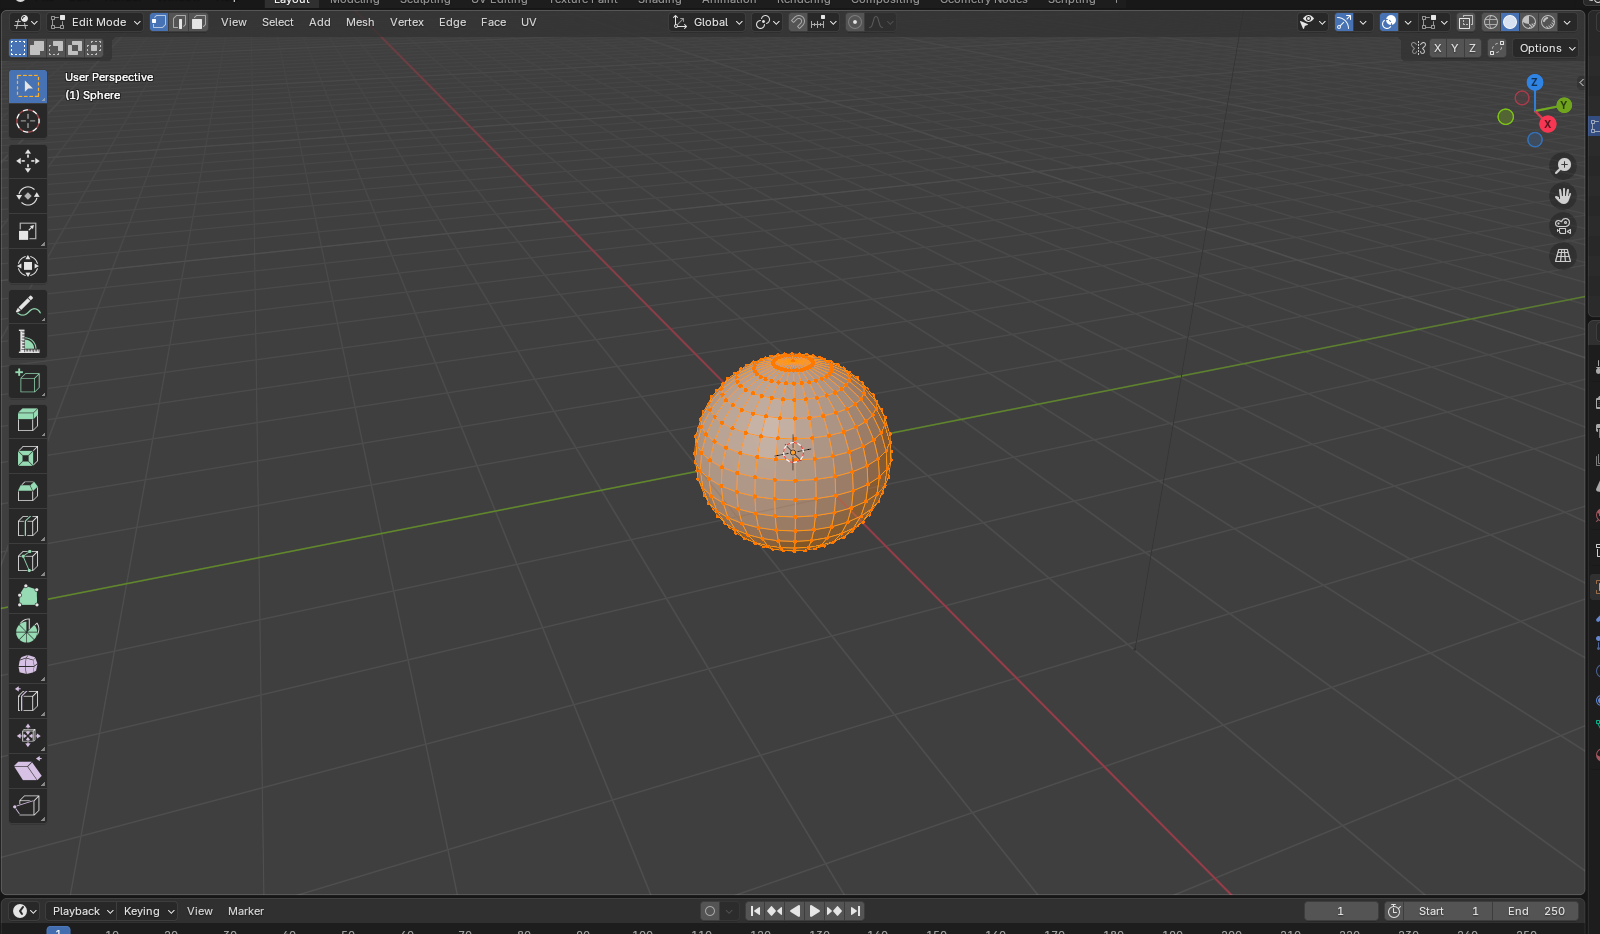The width and height of the screenshot is (1600, 934).
Task: Pick the Annotate pencil tool
Action: point(28,306)
